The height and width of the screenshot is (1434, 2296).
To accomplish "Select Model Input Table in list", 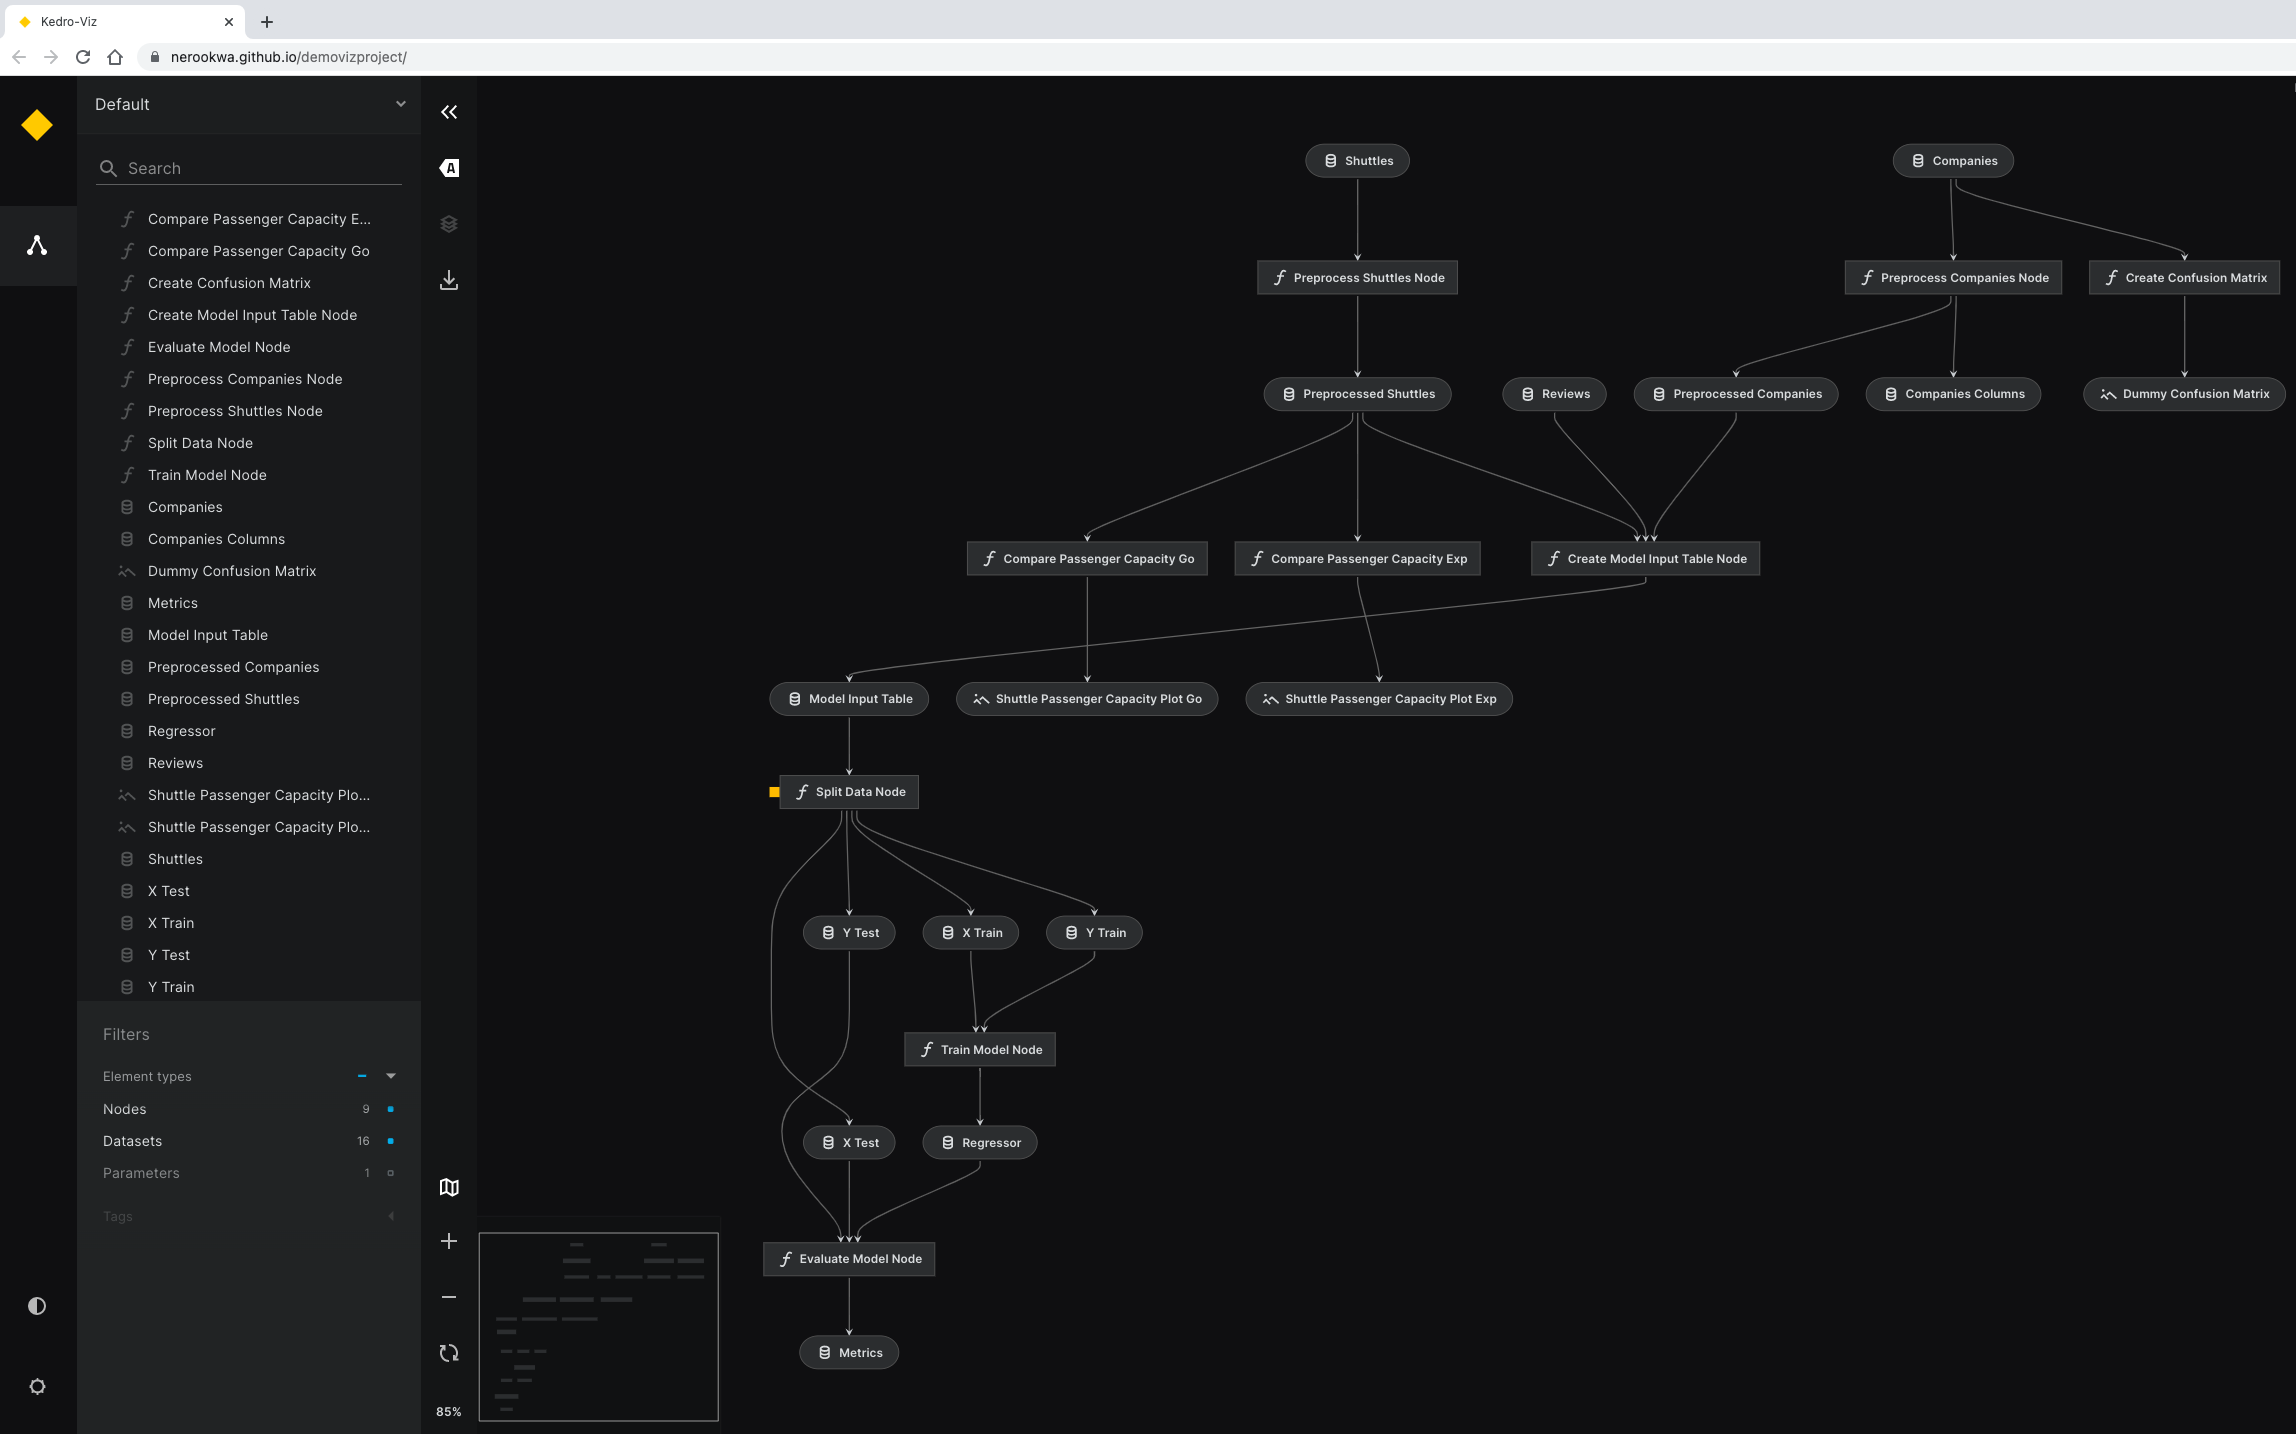I will click(x=208, y=635).
